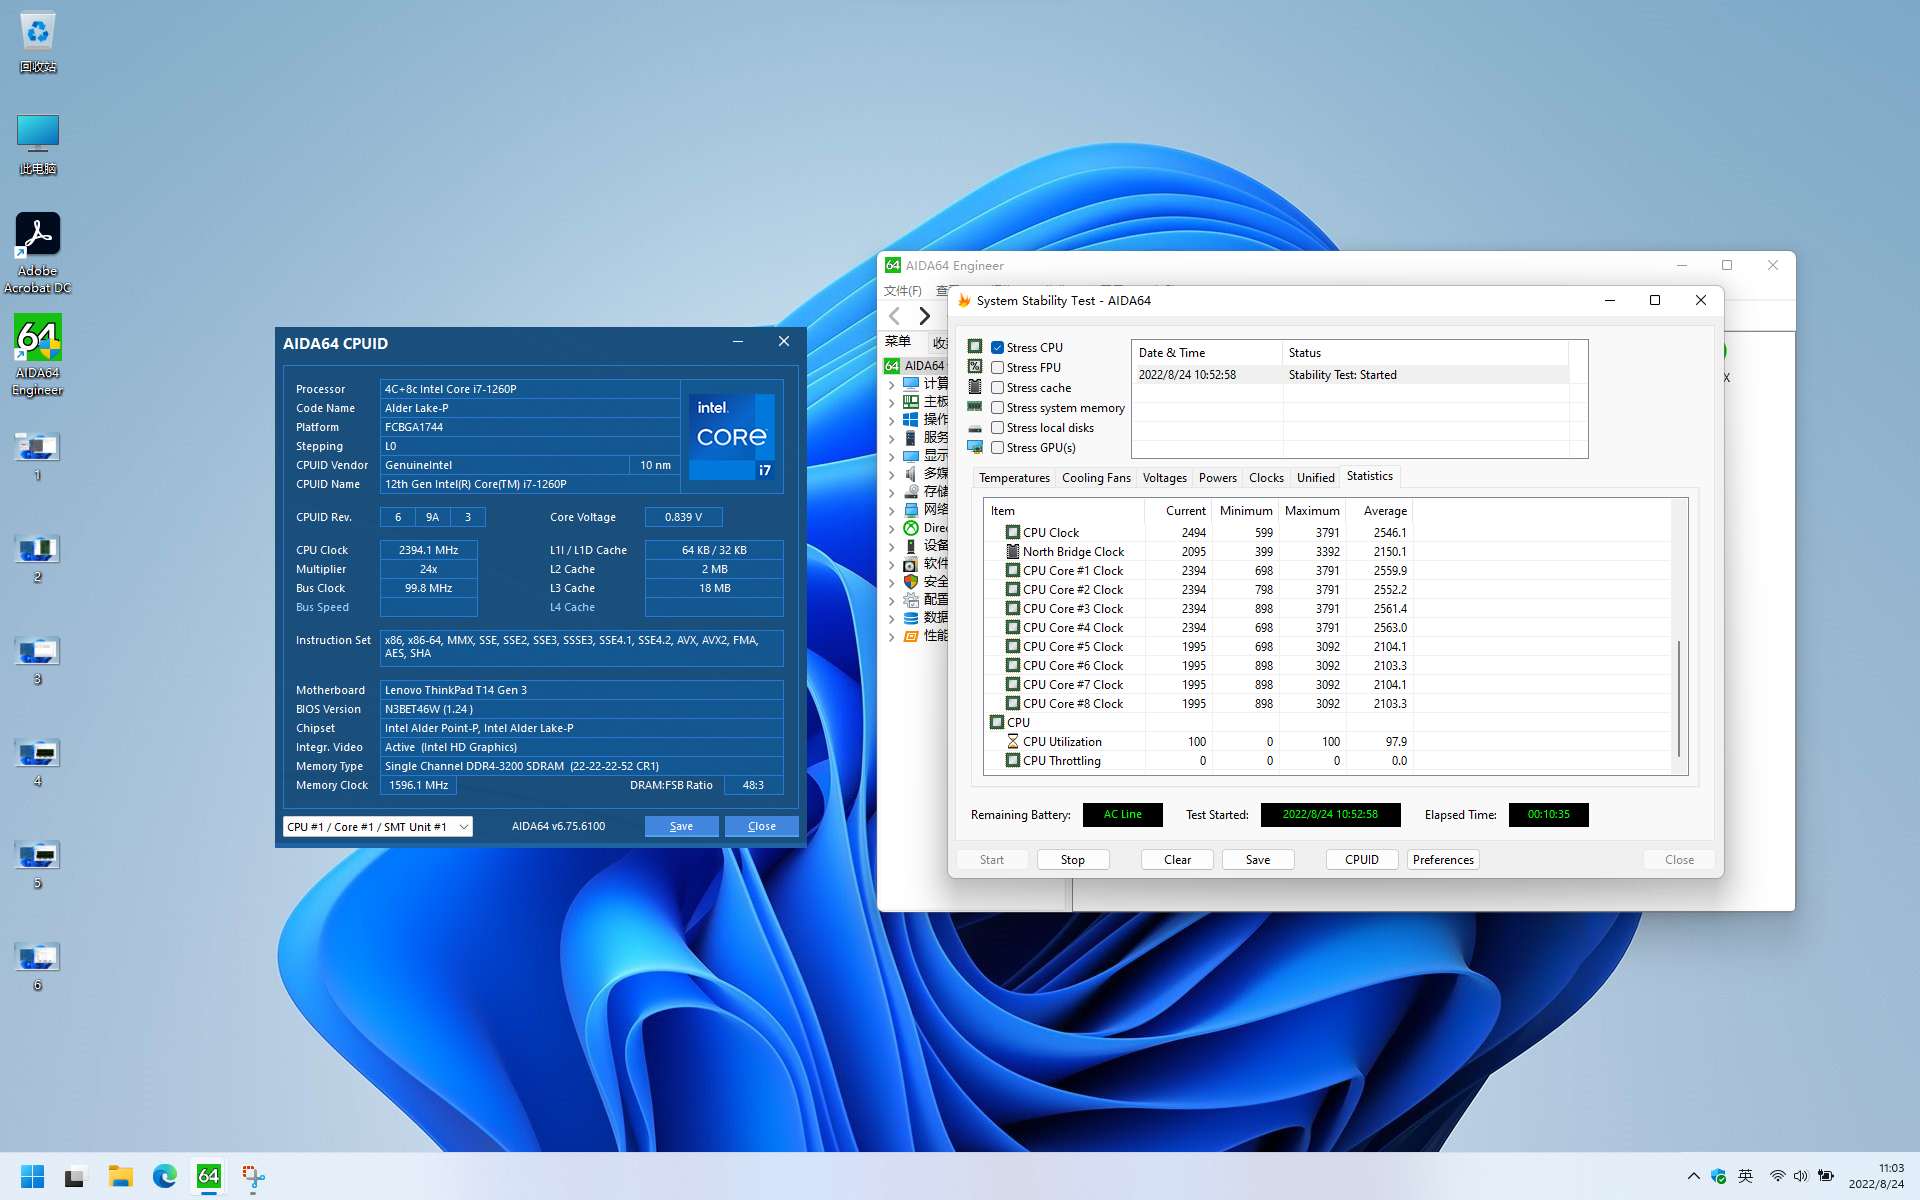Screen dimensions: 1920x1200
Task: Expand the 性能 (benchmark) tree node
Action: pyautogui.click(x=891, y=636)
